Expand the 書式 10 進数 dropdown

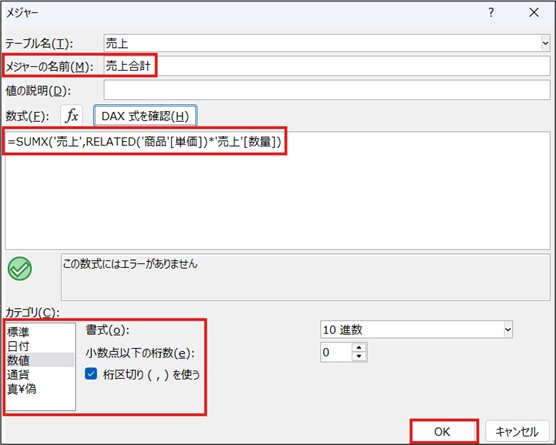[x=508, y=329]
